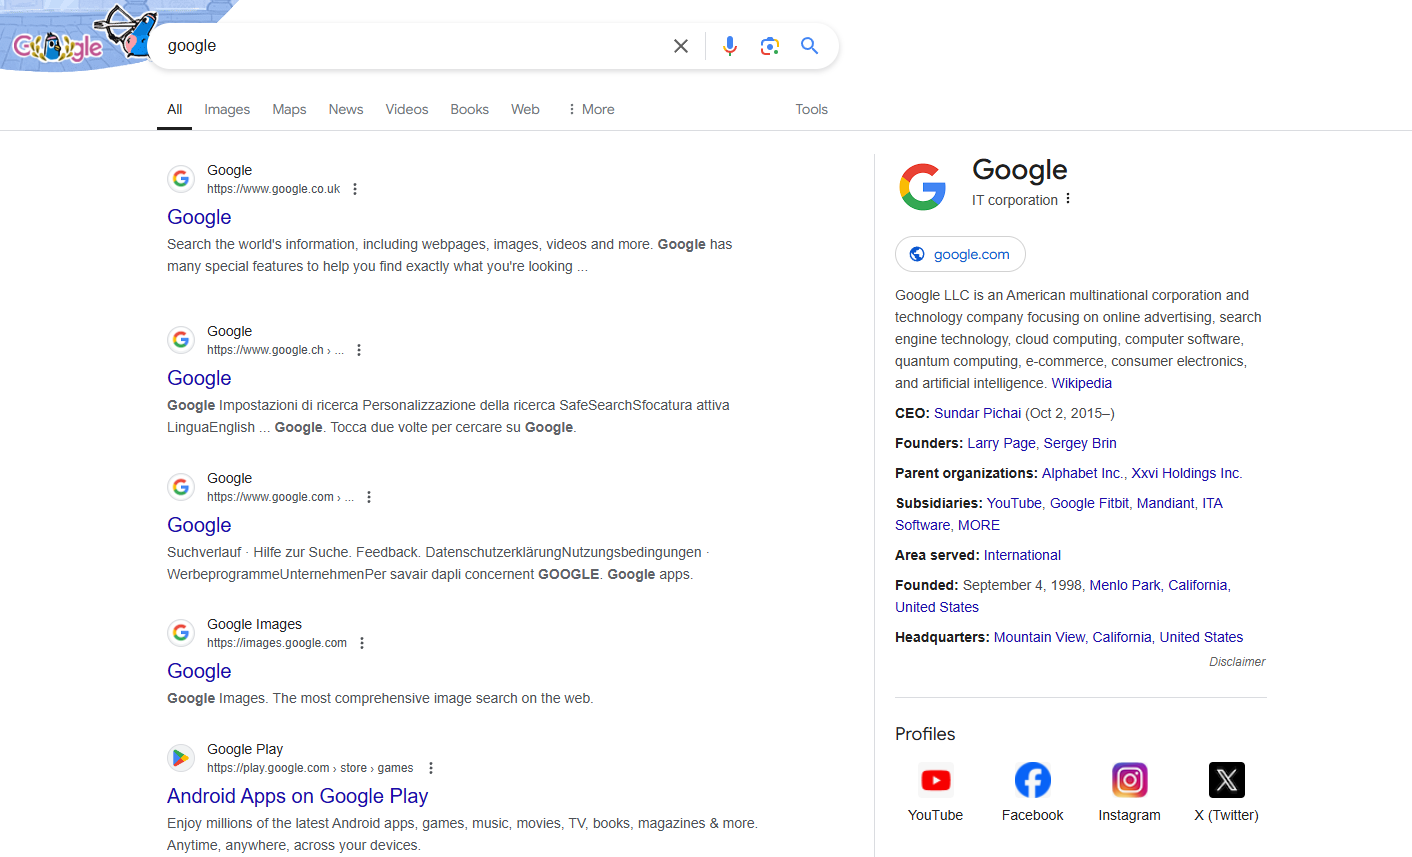Open X (Twitter) profile icon
Image resolution: width=1412 pixels, height=857 pixels.
[1227, 780]
